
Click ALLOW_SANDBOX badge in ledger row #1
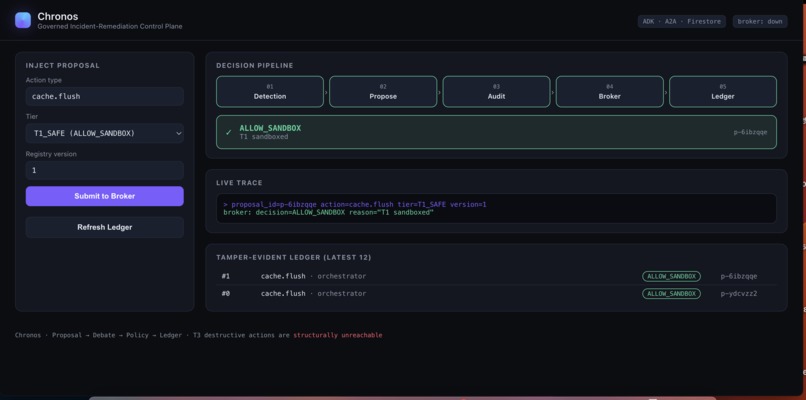(671, 276)
